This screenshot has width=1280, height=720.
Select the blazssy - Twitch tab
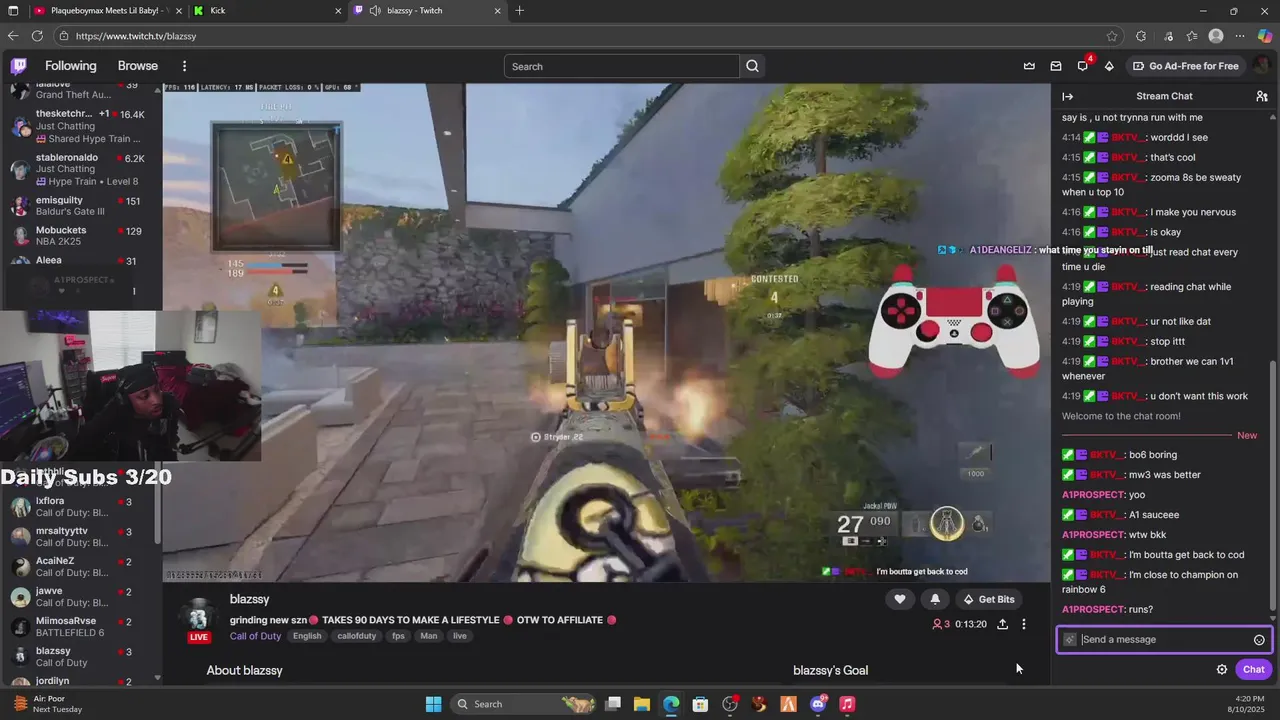pos(428,11)
